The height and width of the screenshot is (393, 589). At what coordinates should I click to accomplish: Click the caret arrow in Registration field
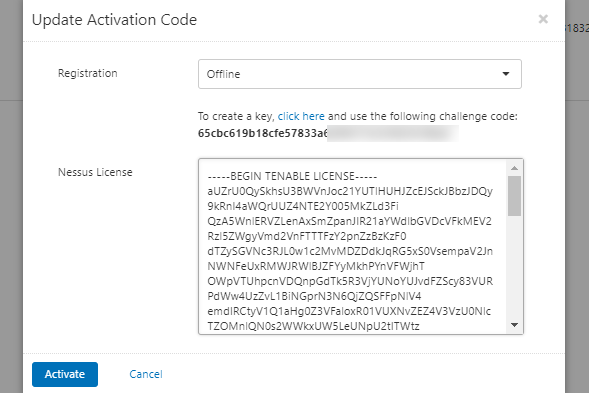[x=506, y=74]
